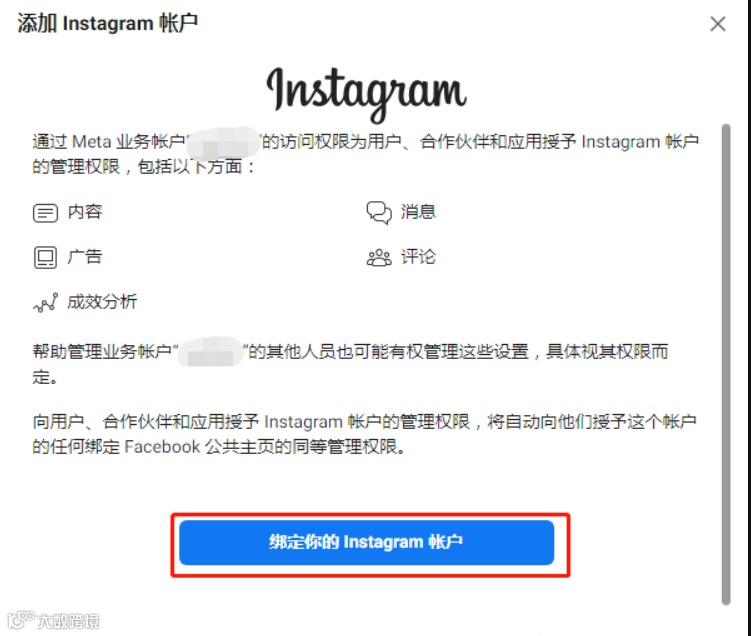Click the 内容 permission label

click(85, 212)
